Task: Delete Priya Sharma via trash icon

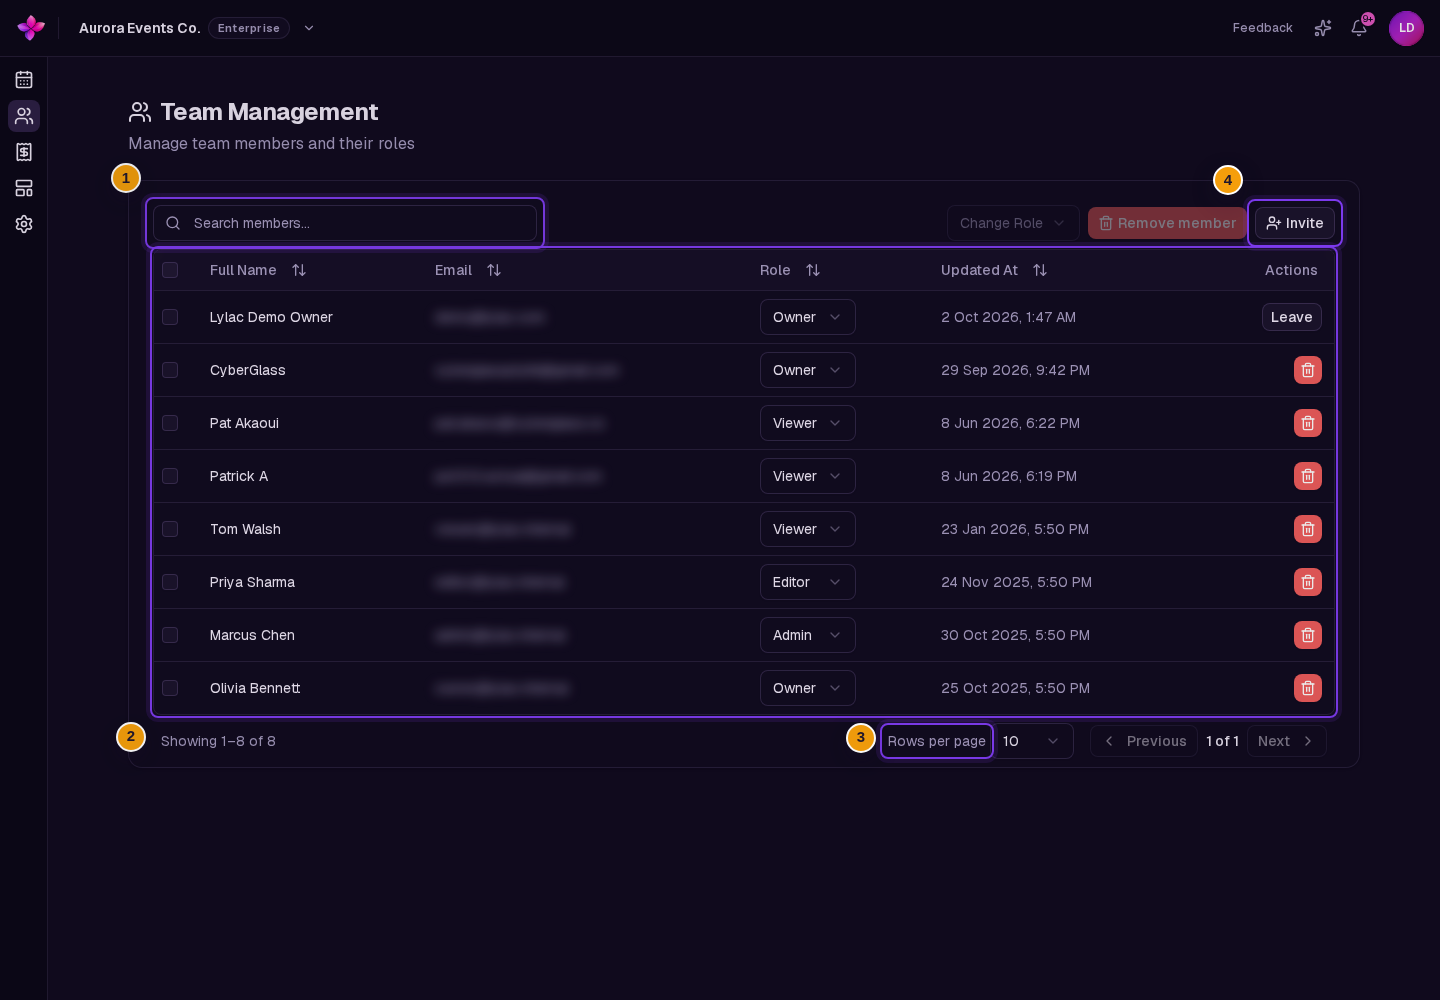Action: [x=1308, y=582]
